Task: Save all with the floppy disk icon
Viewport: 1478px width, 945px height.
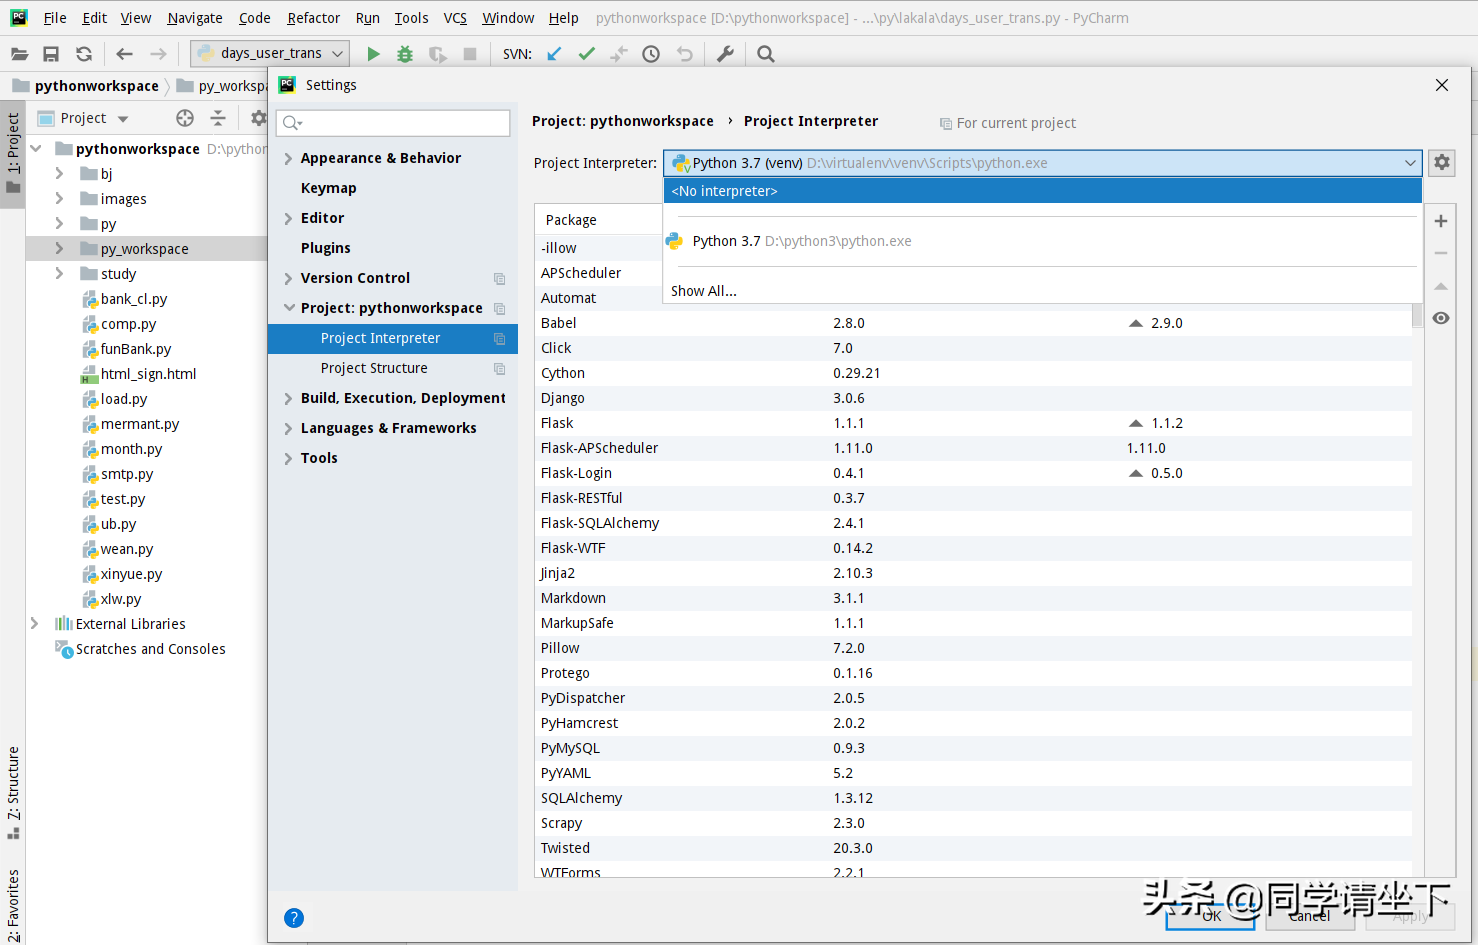Action: pyautogui.click(x=51, y=54)
